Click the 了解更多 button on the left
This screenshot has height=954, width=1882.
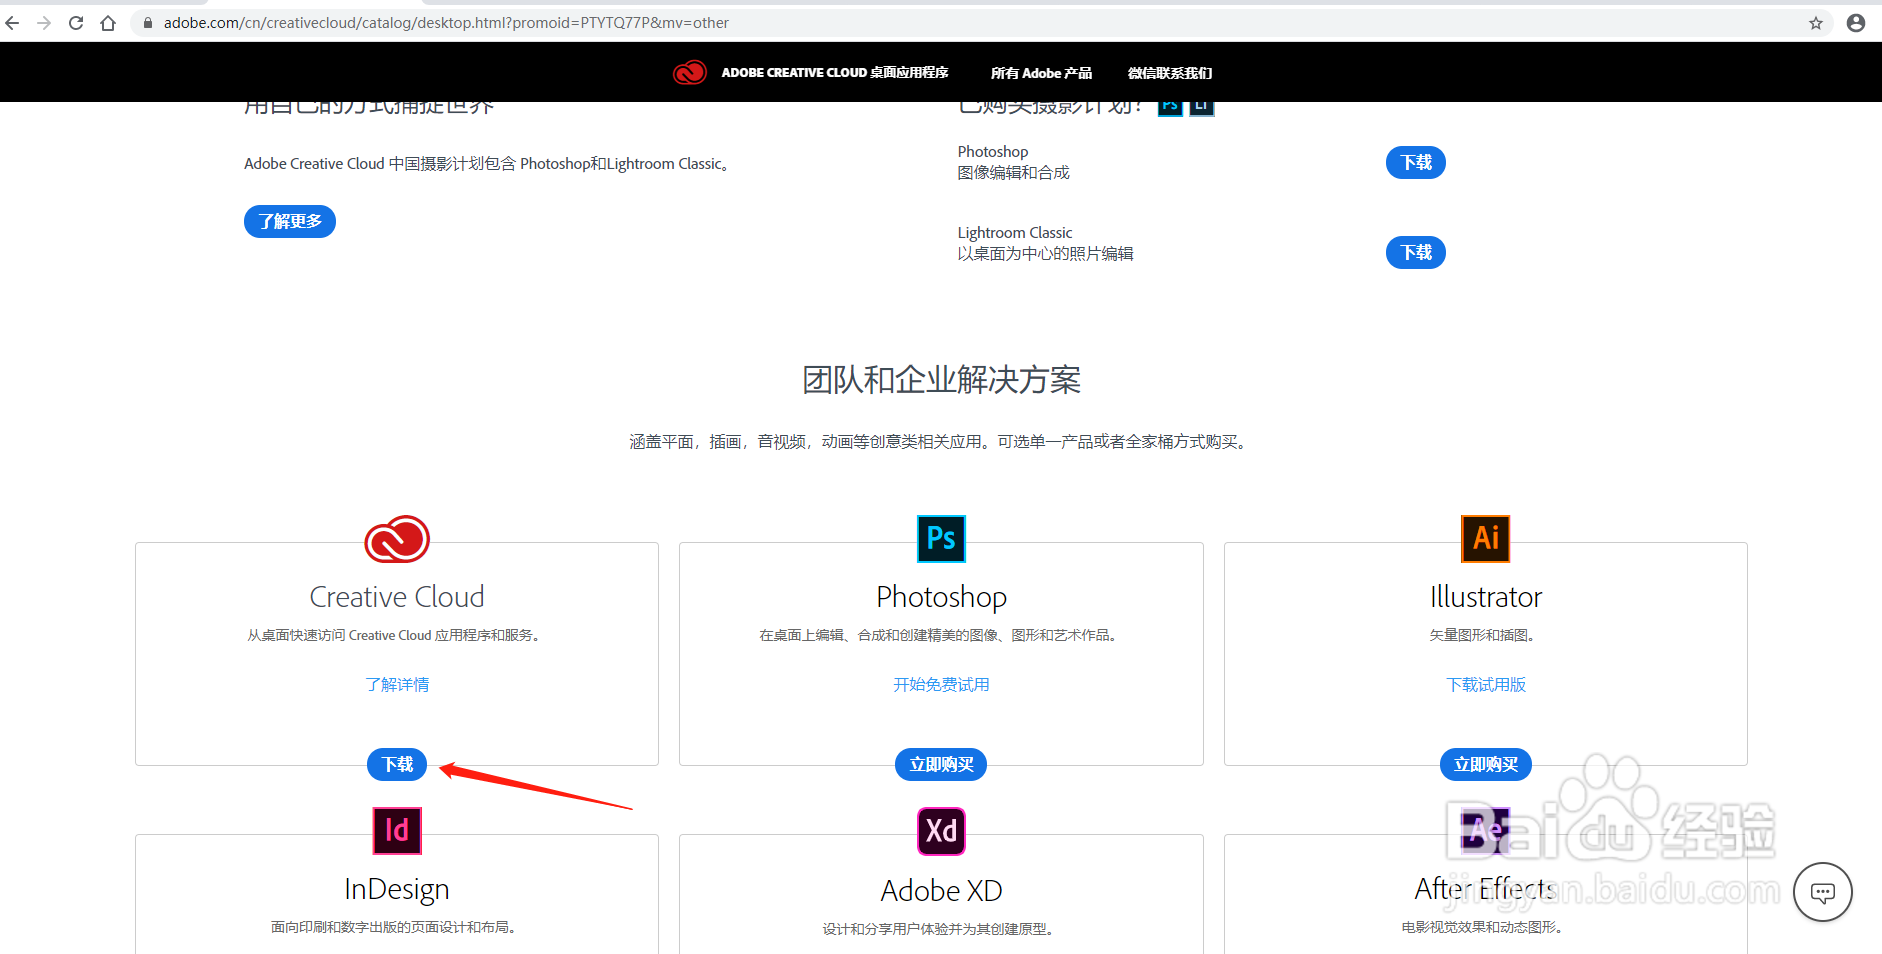click(x=289, y=221)
